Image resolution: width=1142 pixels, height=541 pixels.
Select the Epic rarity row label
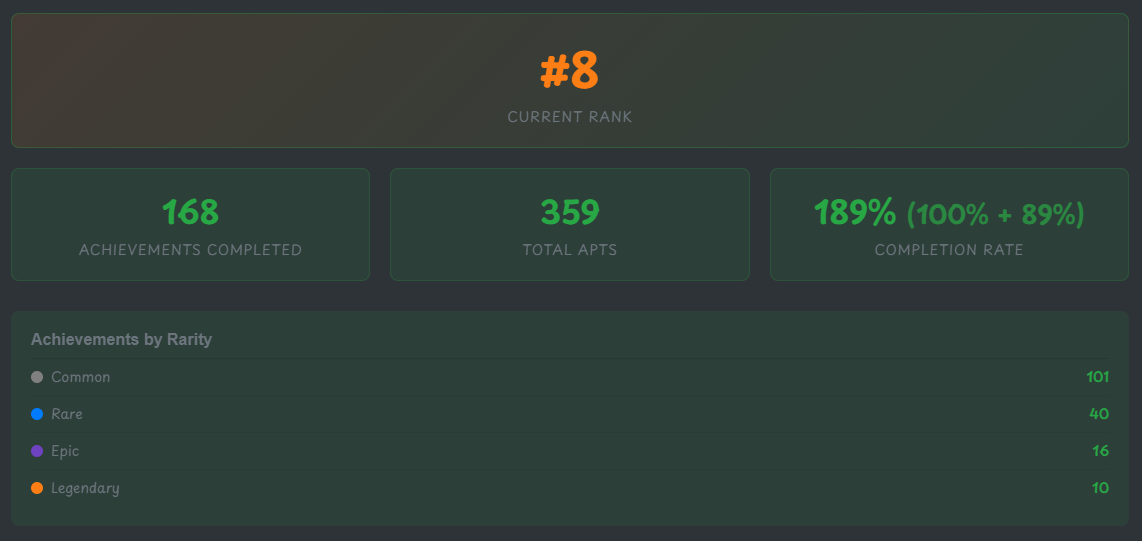[x=65, y=451]
